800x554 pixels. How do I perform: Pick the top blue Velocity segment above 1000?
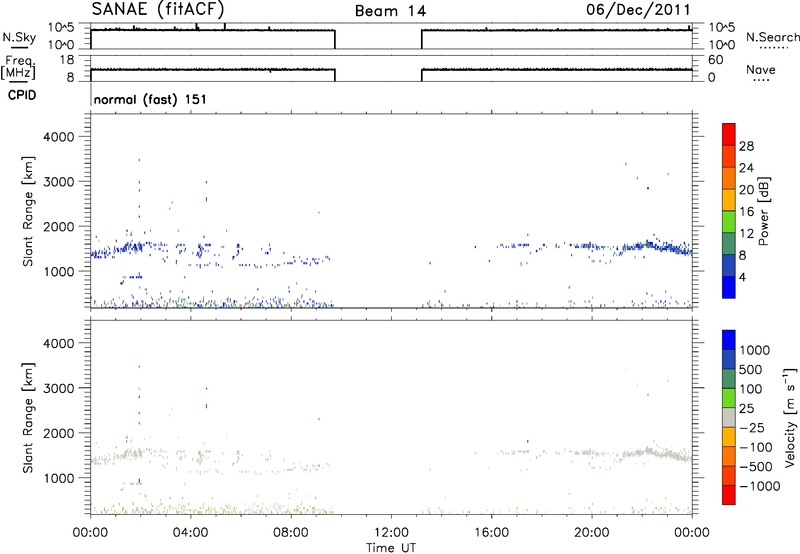pos(729,340)
